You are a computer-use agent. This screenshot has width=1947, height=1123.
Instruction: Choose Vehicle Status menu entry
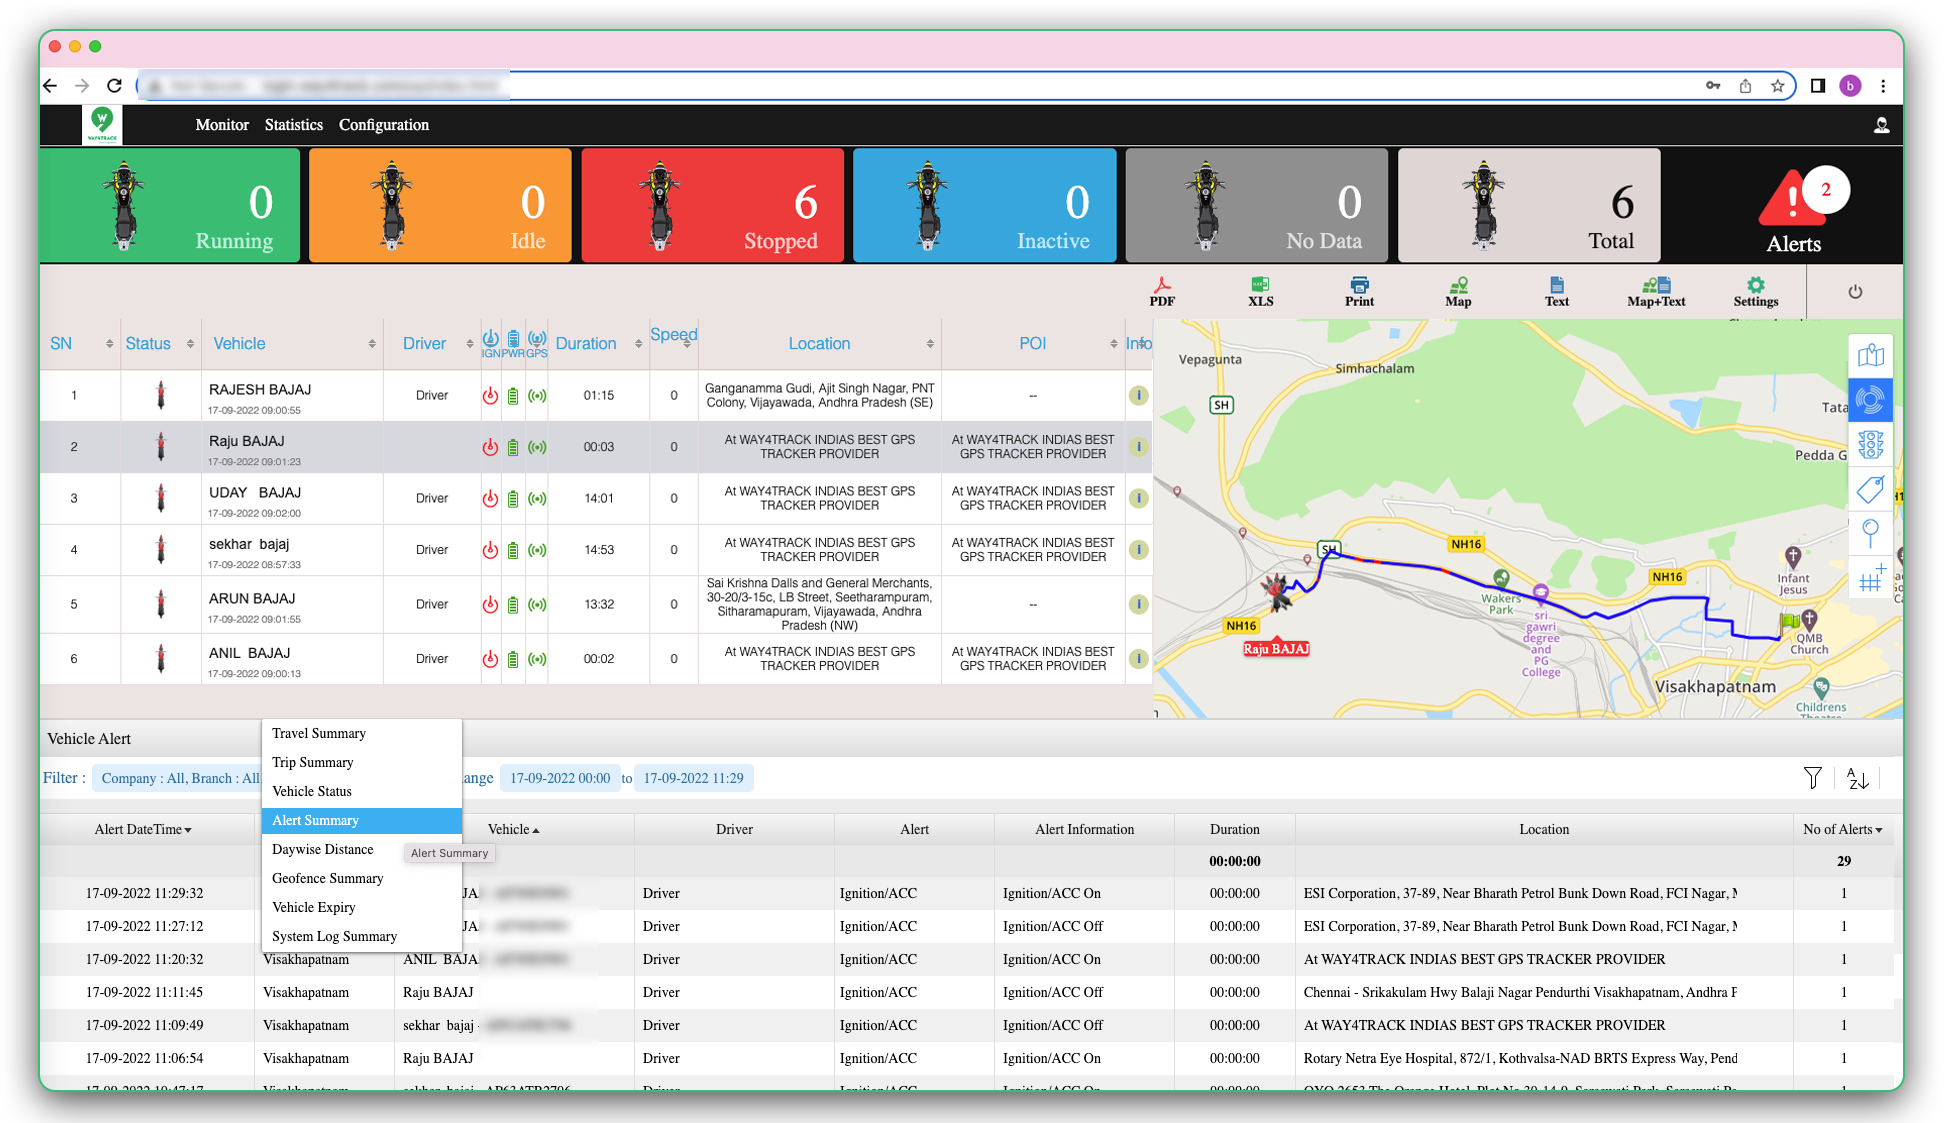point(361,791)
